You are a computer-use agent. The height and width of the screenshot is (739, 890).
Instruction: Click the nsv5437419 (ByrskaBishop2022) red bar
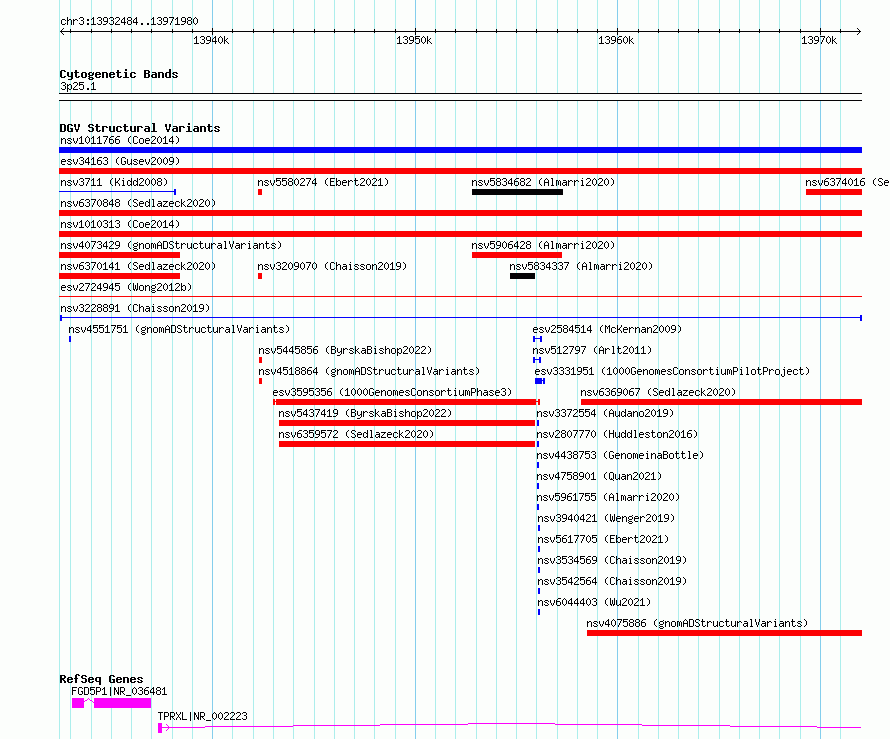click(406, 423)
